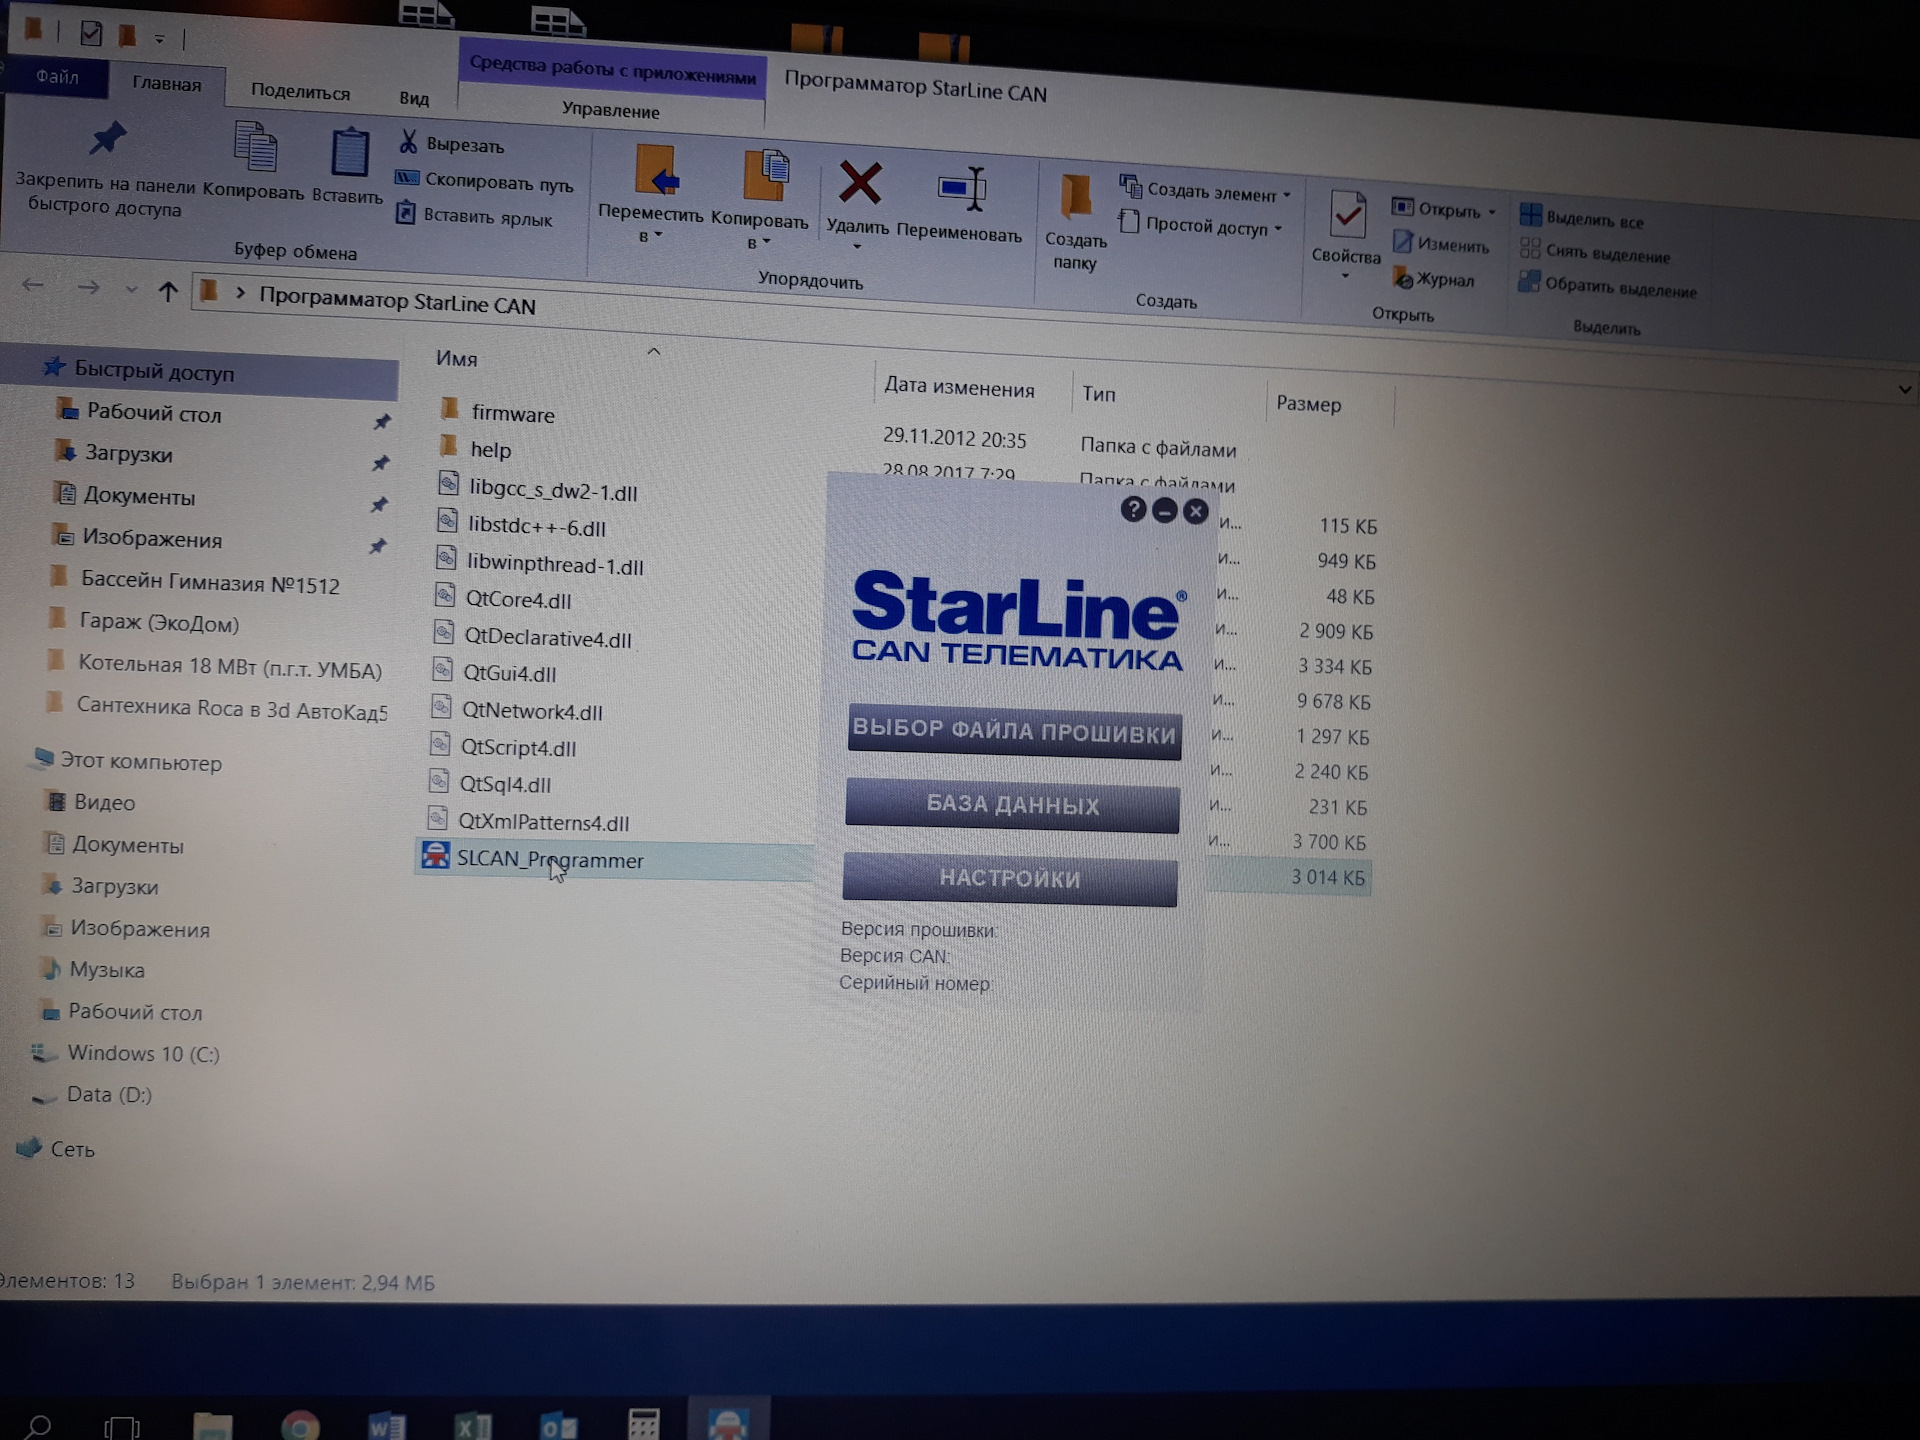Click Excel icon in taskbar
This screenshot has height=1440, width=1920.
tap(472, 1425)
